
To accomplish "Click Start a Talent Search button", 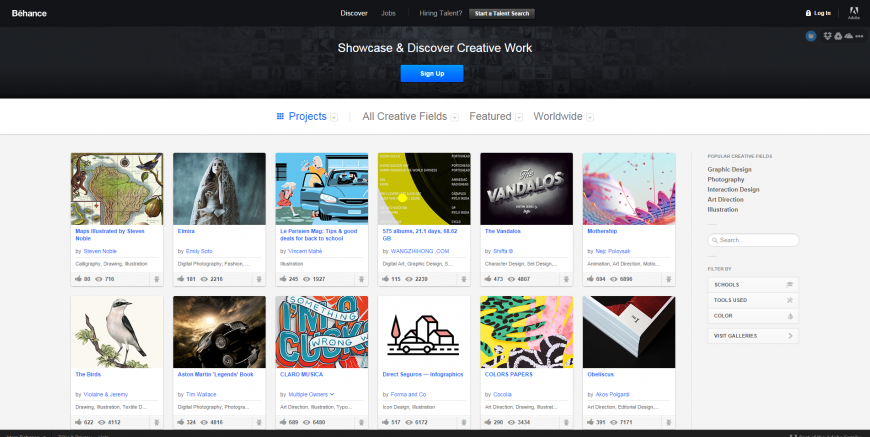I will tap(503, 13).
